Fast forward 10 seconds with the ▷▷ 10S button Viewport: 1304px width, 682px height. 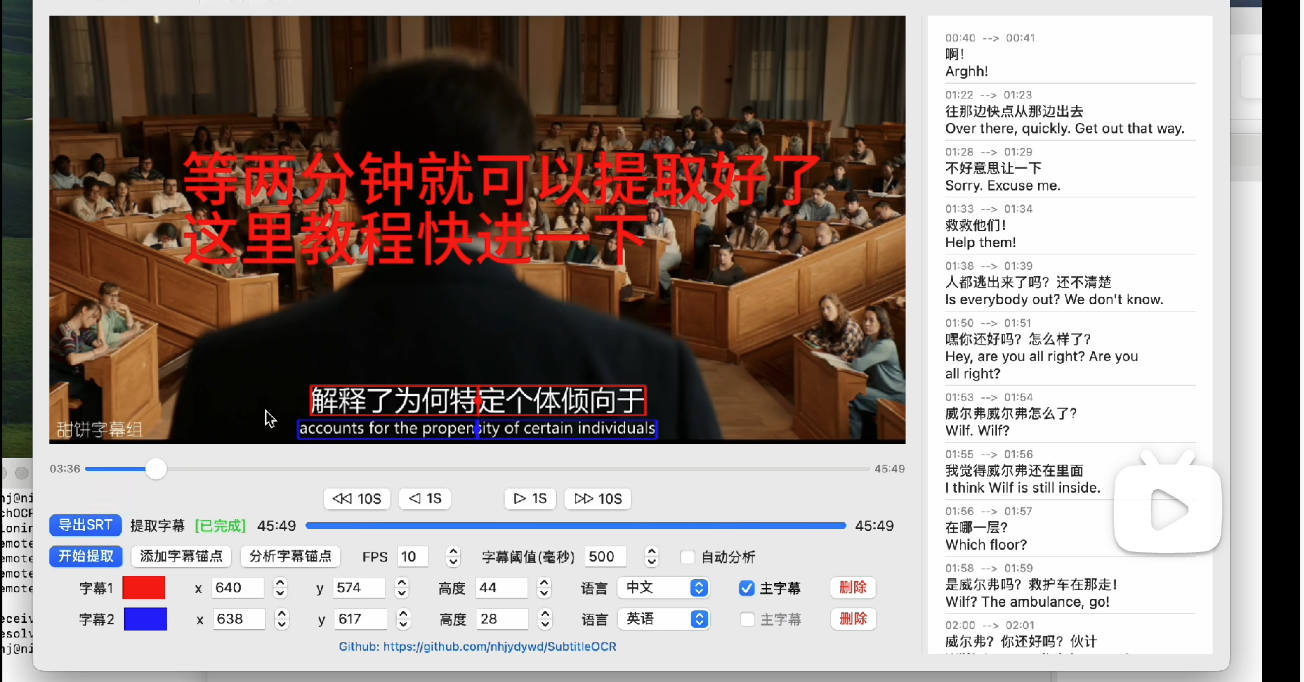click(x=598, y=498)
